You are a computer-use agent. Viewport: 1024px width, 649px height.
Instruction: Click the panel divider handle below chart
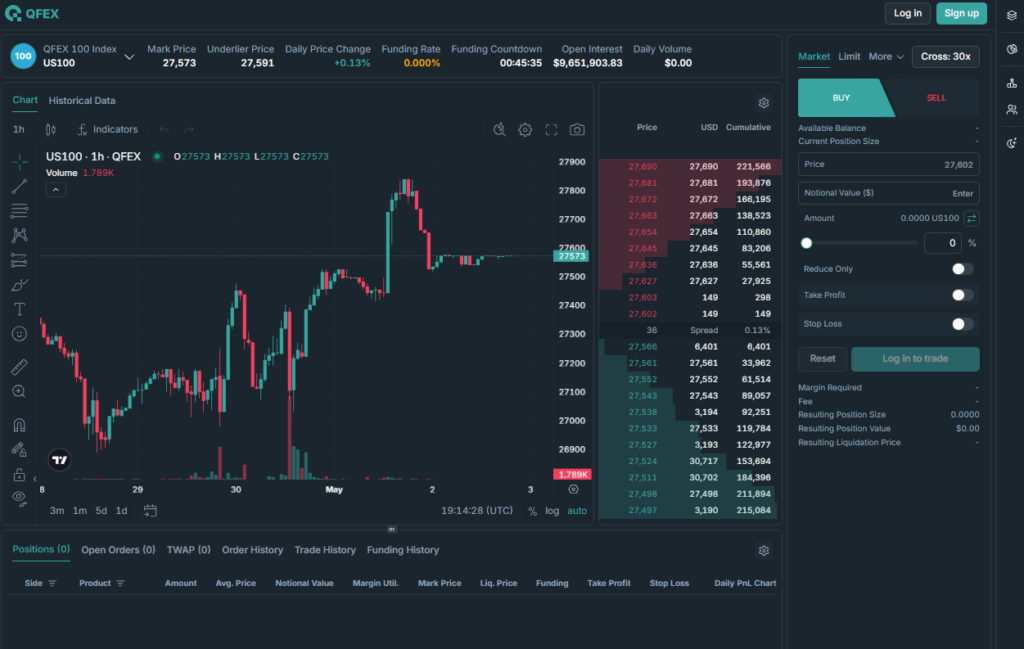point(392,530)
